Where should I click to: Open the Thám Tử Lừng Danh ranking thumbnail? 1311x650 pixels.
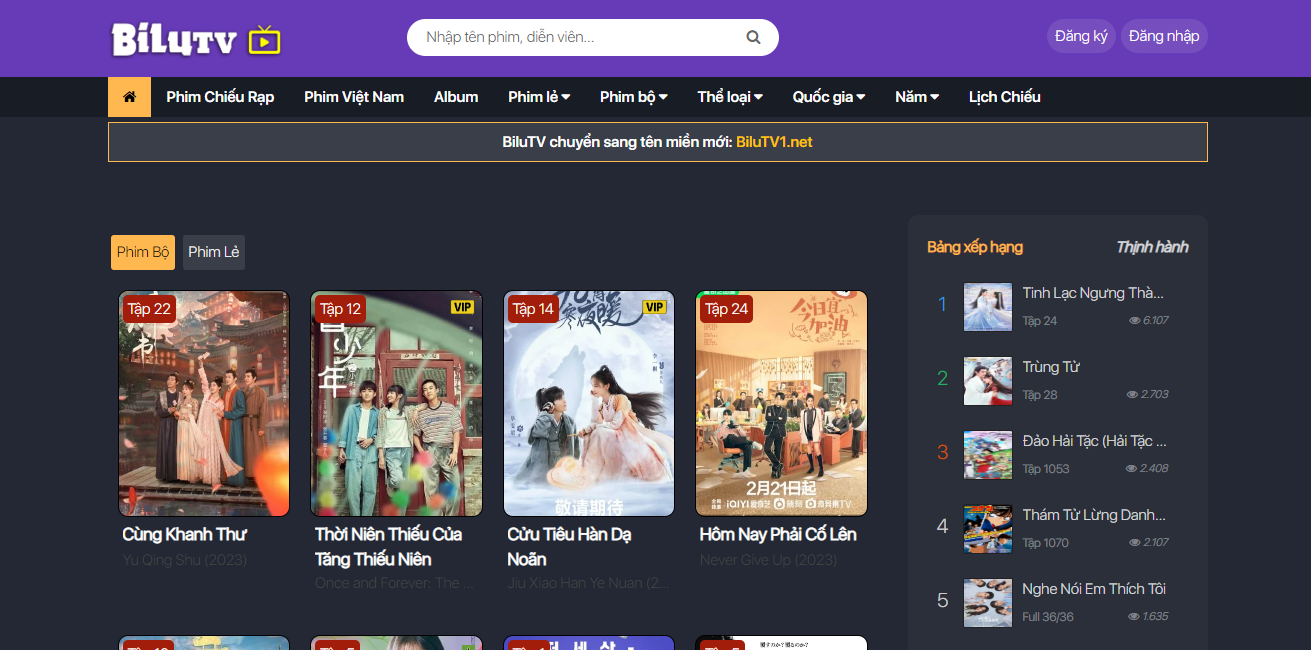click(x=988, y=529)
